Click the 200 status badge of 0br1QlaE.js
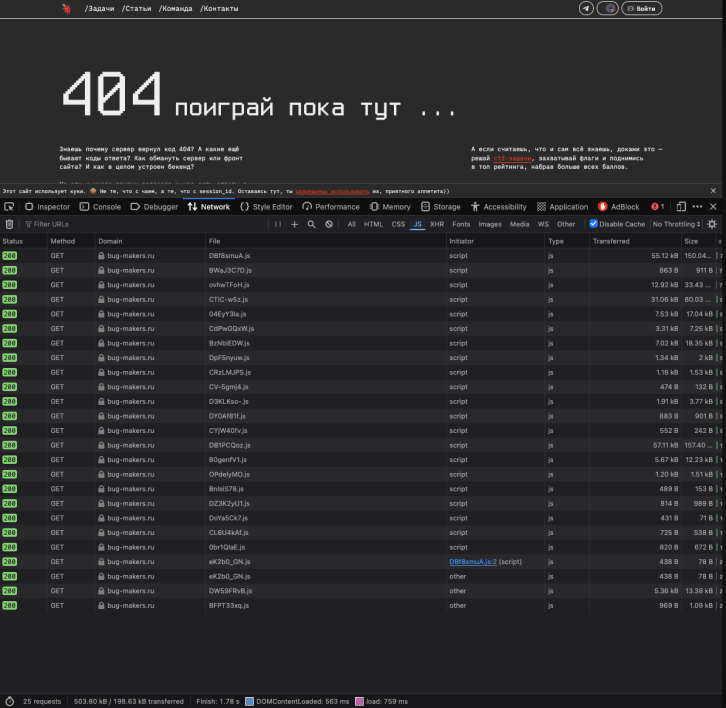 click(x=9, y=547)
